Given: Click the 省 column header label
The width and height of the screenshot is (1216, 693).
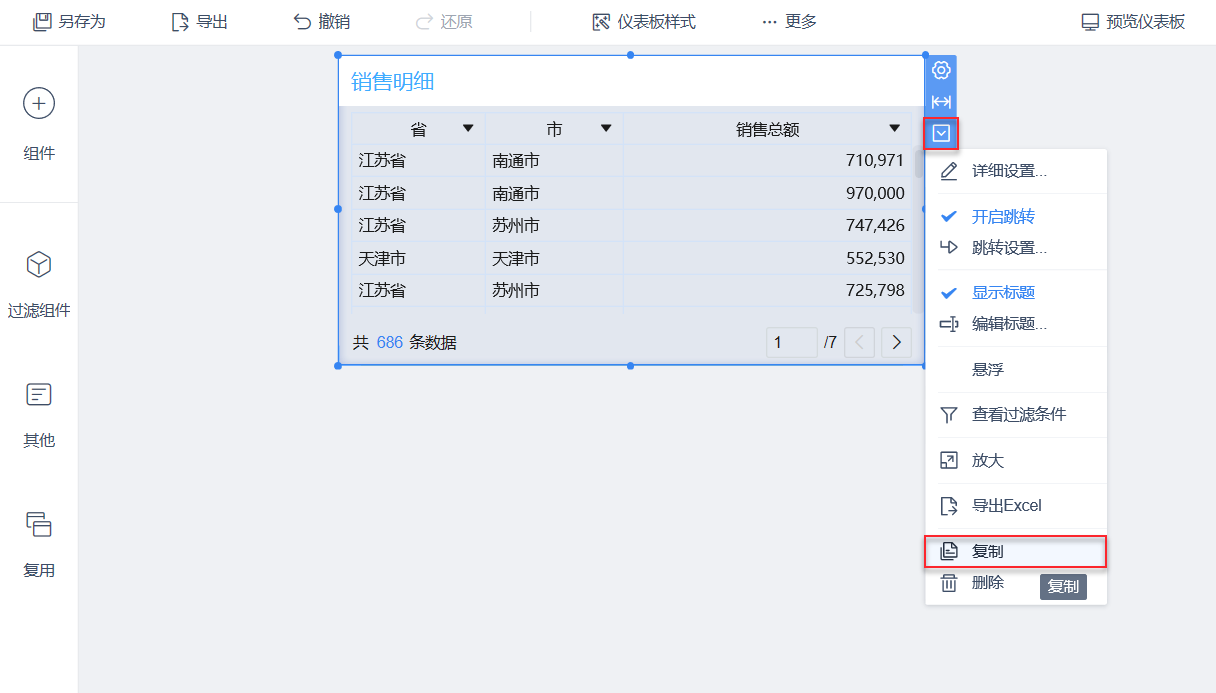Looking at the screenshot, I should click(x=419, y=129).
